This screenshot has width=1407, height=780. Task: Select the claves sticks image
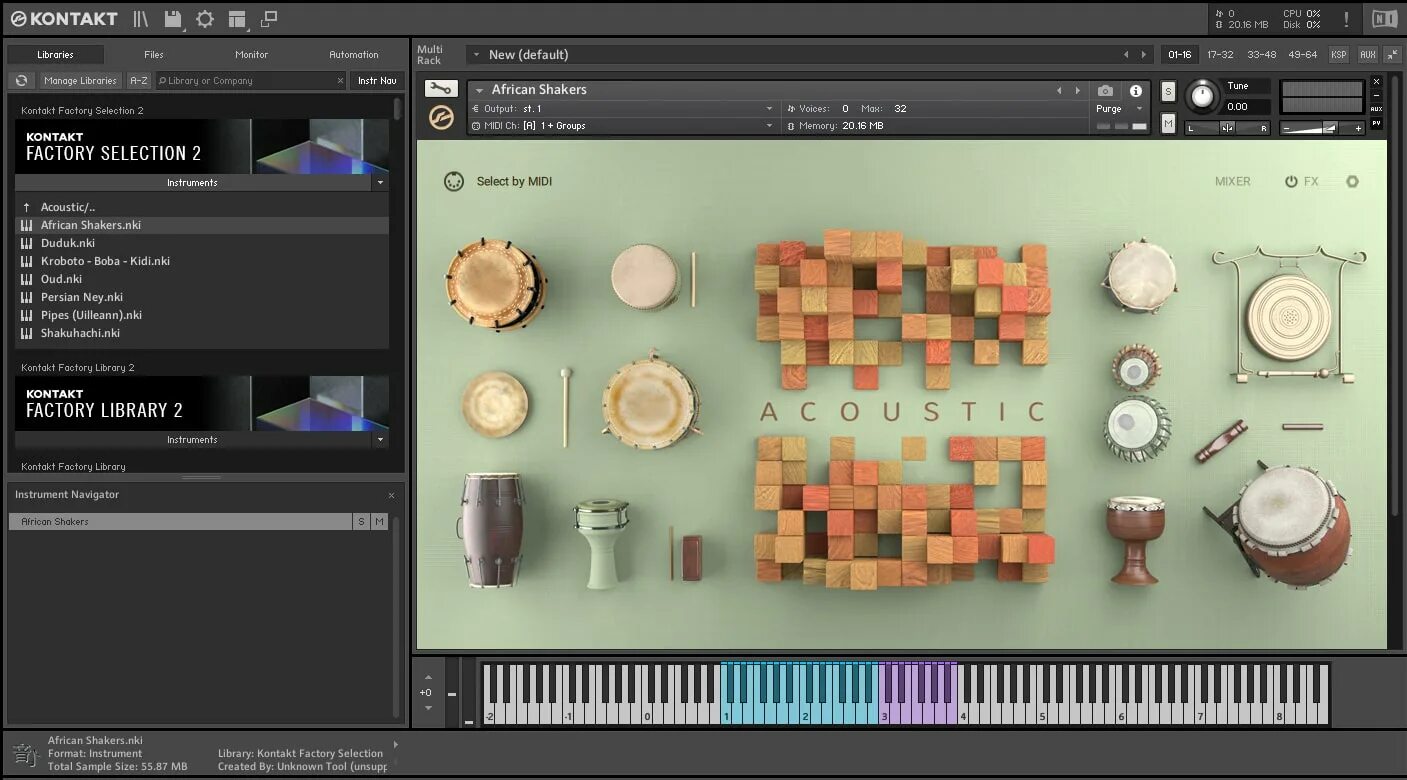point(1221,441)
